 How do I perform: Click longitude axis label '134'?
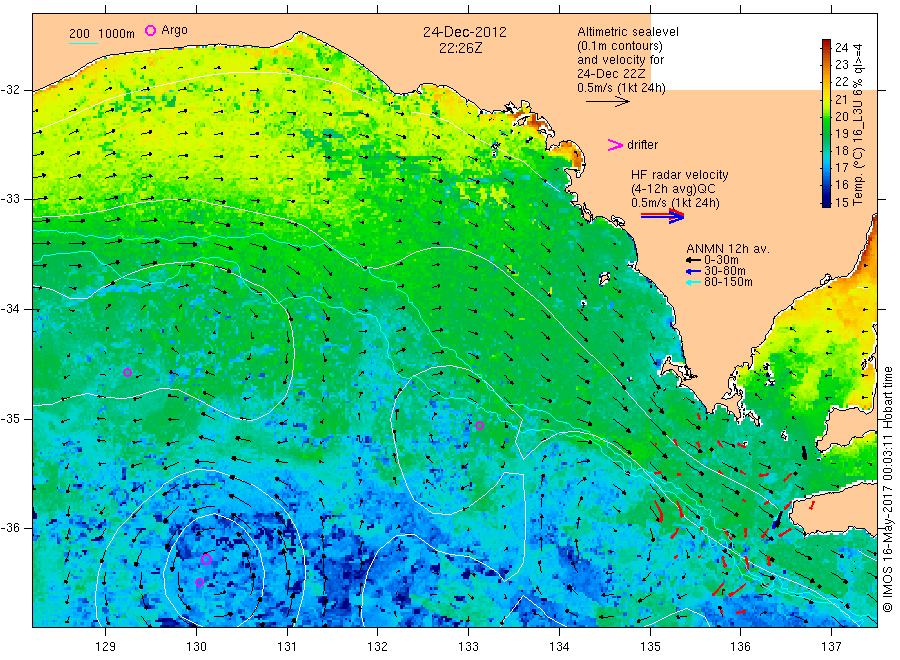pyautogui.click(x=559, y=647)
